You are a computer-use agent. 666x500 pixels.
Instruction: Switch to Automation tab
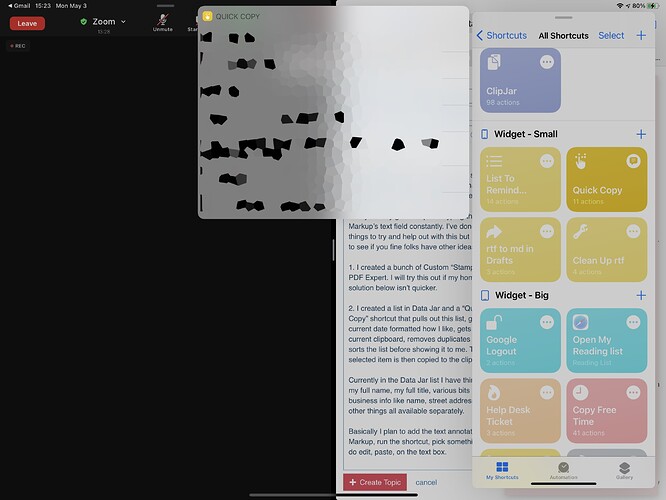564,471
